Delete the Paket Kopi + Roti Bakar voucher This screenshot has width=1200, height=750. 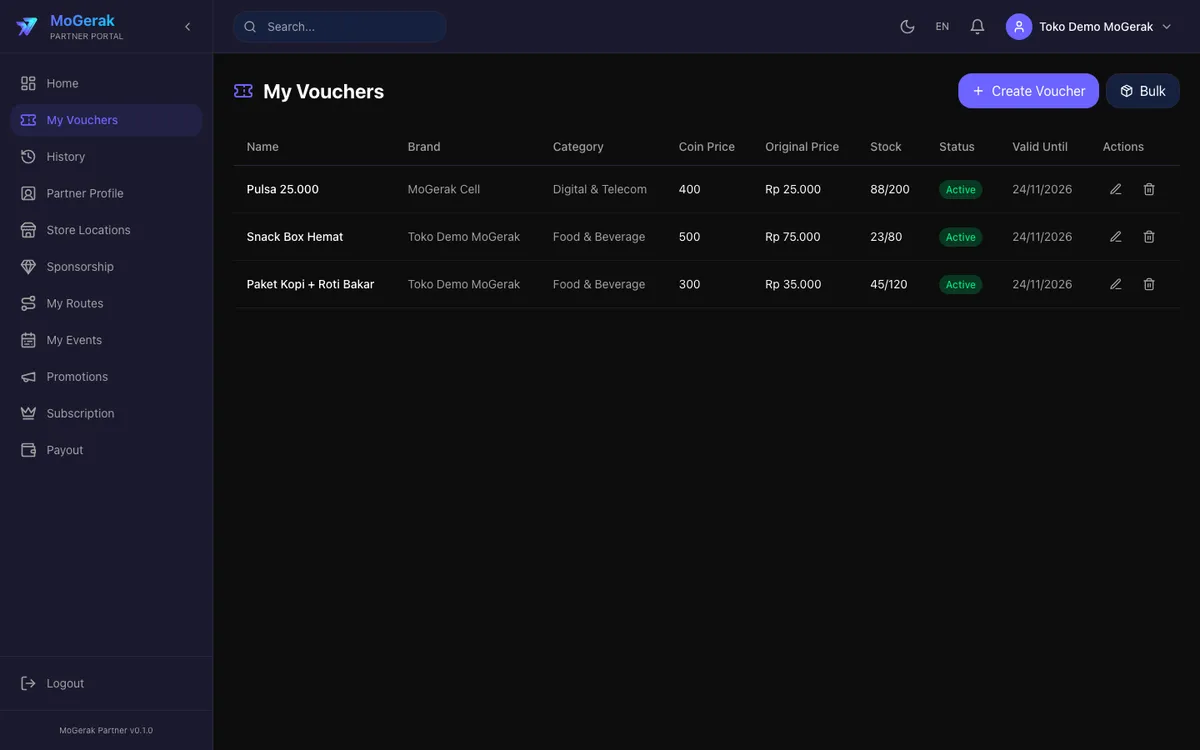click(1149, 284)
